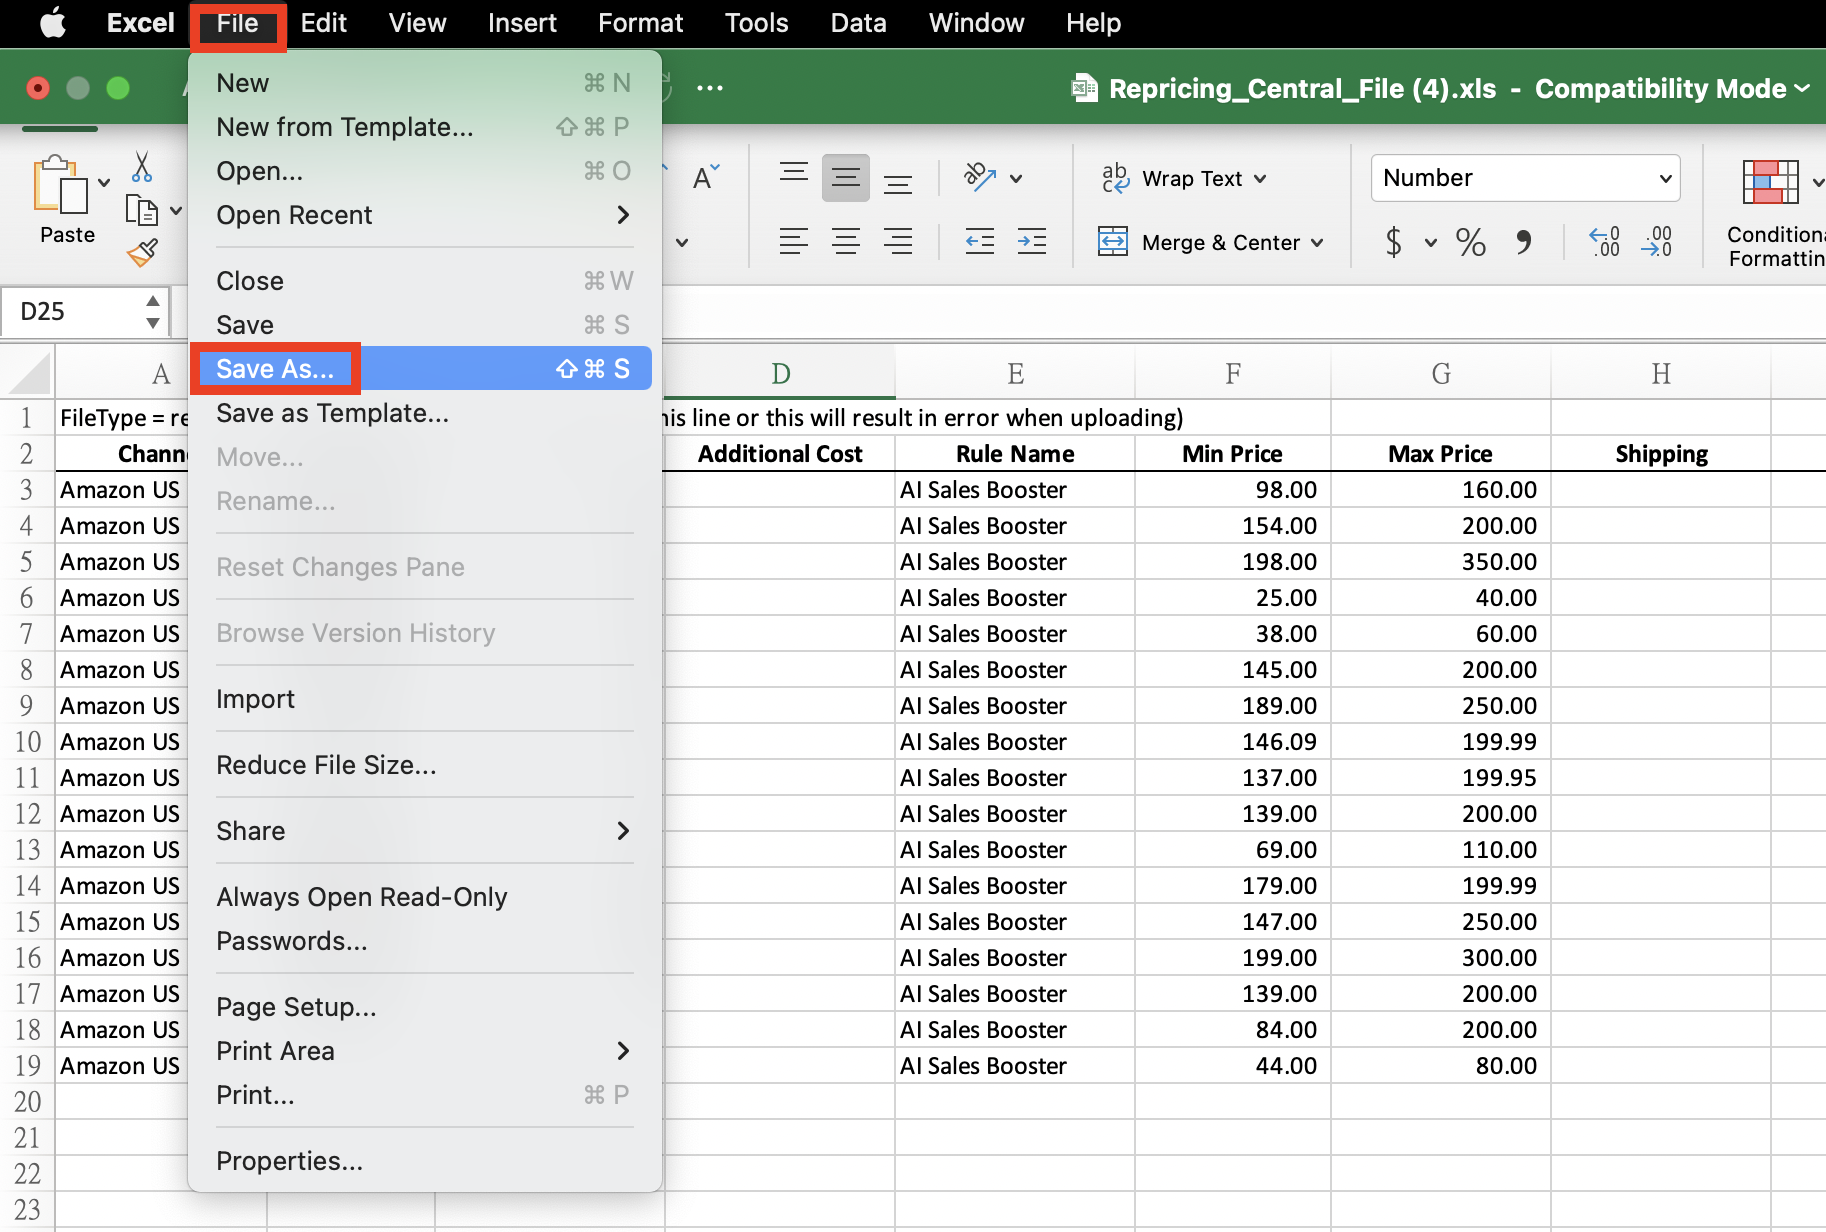Choose New from the File menu

[x=424, y=83]
